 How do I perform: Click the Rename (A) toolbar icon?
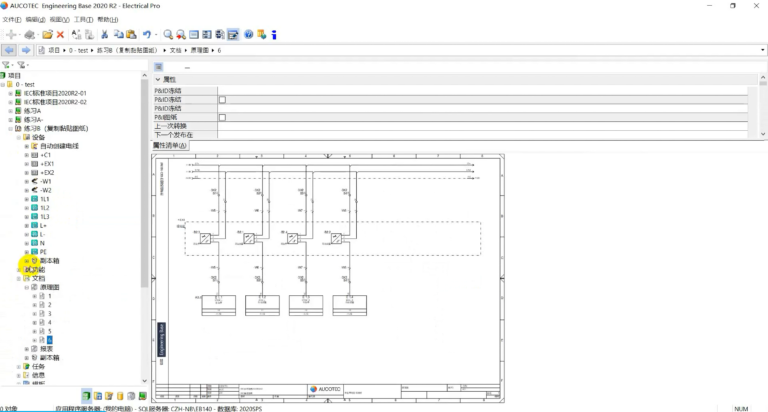coord(76,35)
